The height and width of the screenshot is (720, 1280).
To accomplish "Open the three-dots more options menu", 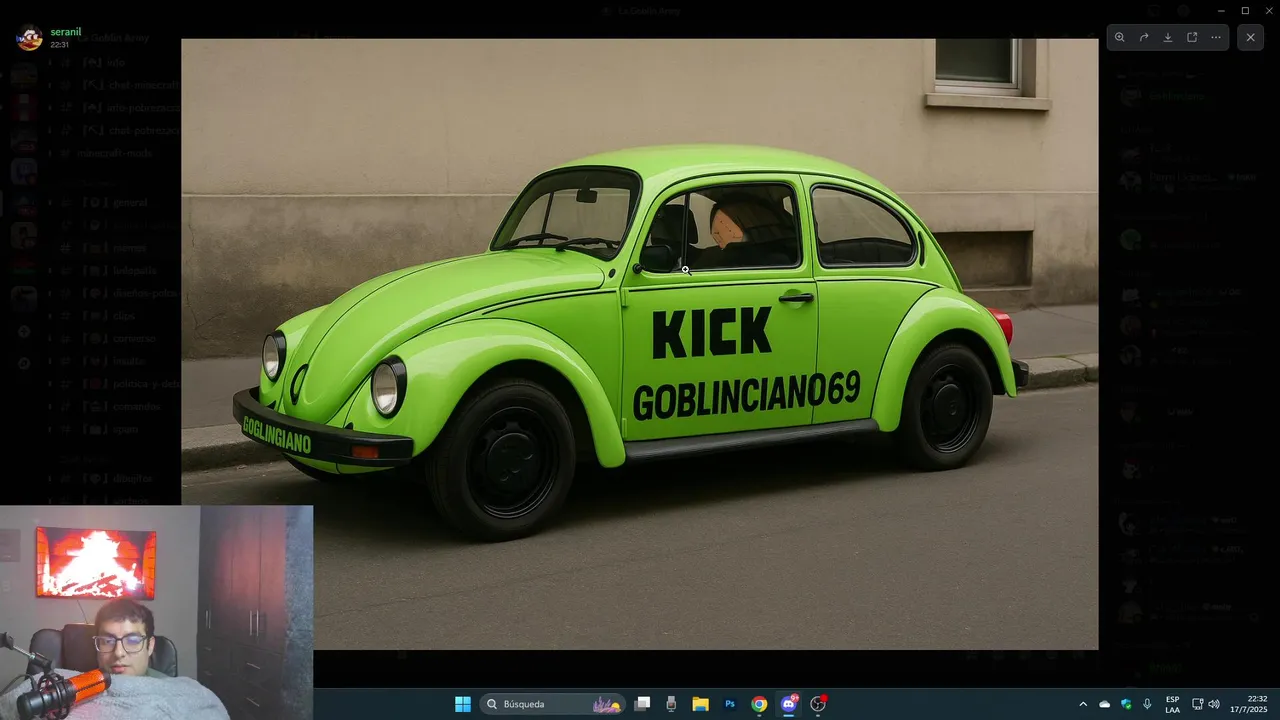I will (x=1216, y=37).
